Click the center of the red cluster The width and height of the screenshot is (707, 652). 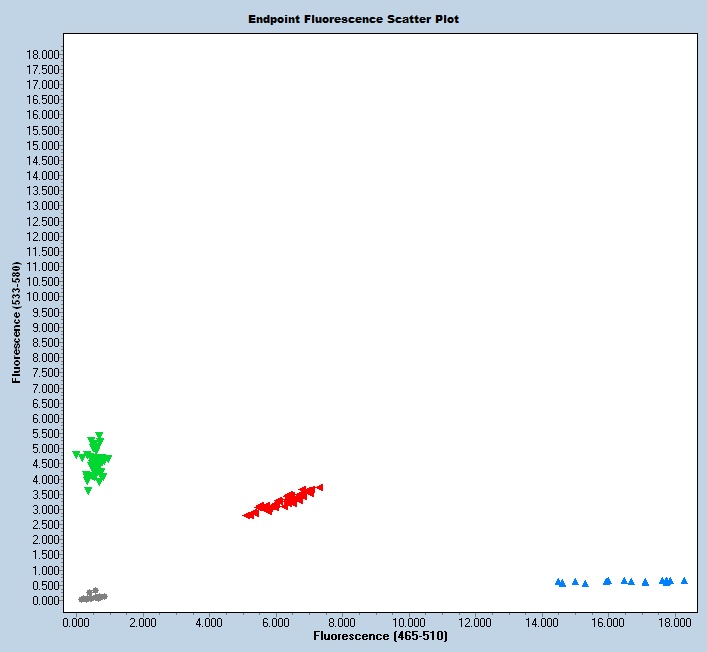(284, 501)
